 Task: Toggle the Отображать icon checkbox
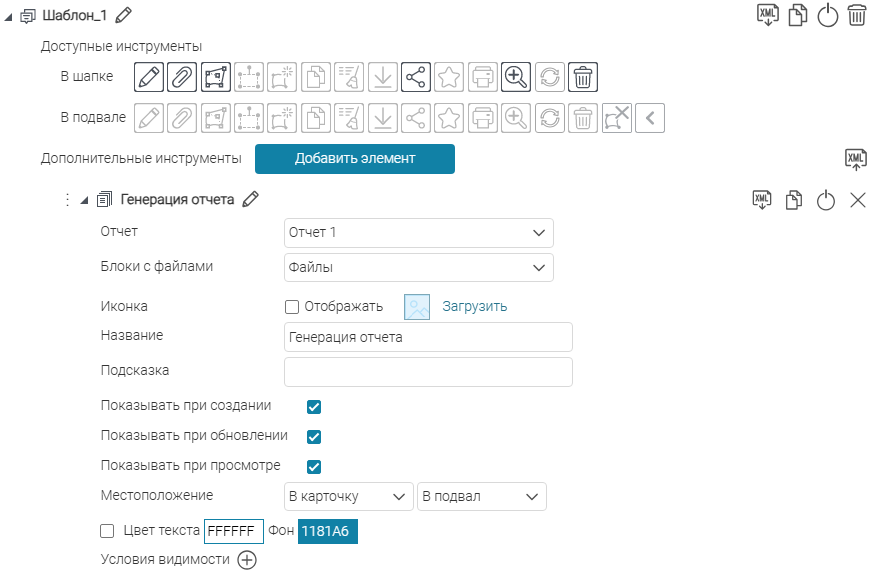point(292,307)
